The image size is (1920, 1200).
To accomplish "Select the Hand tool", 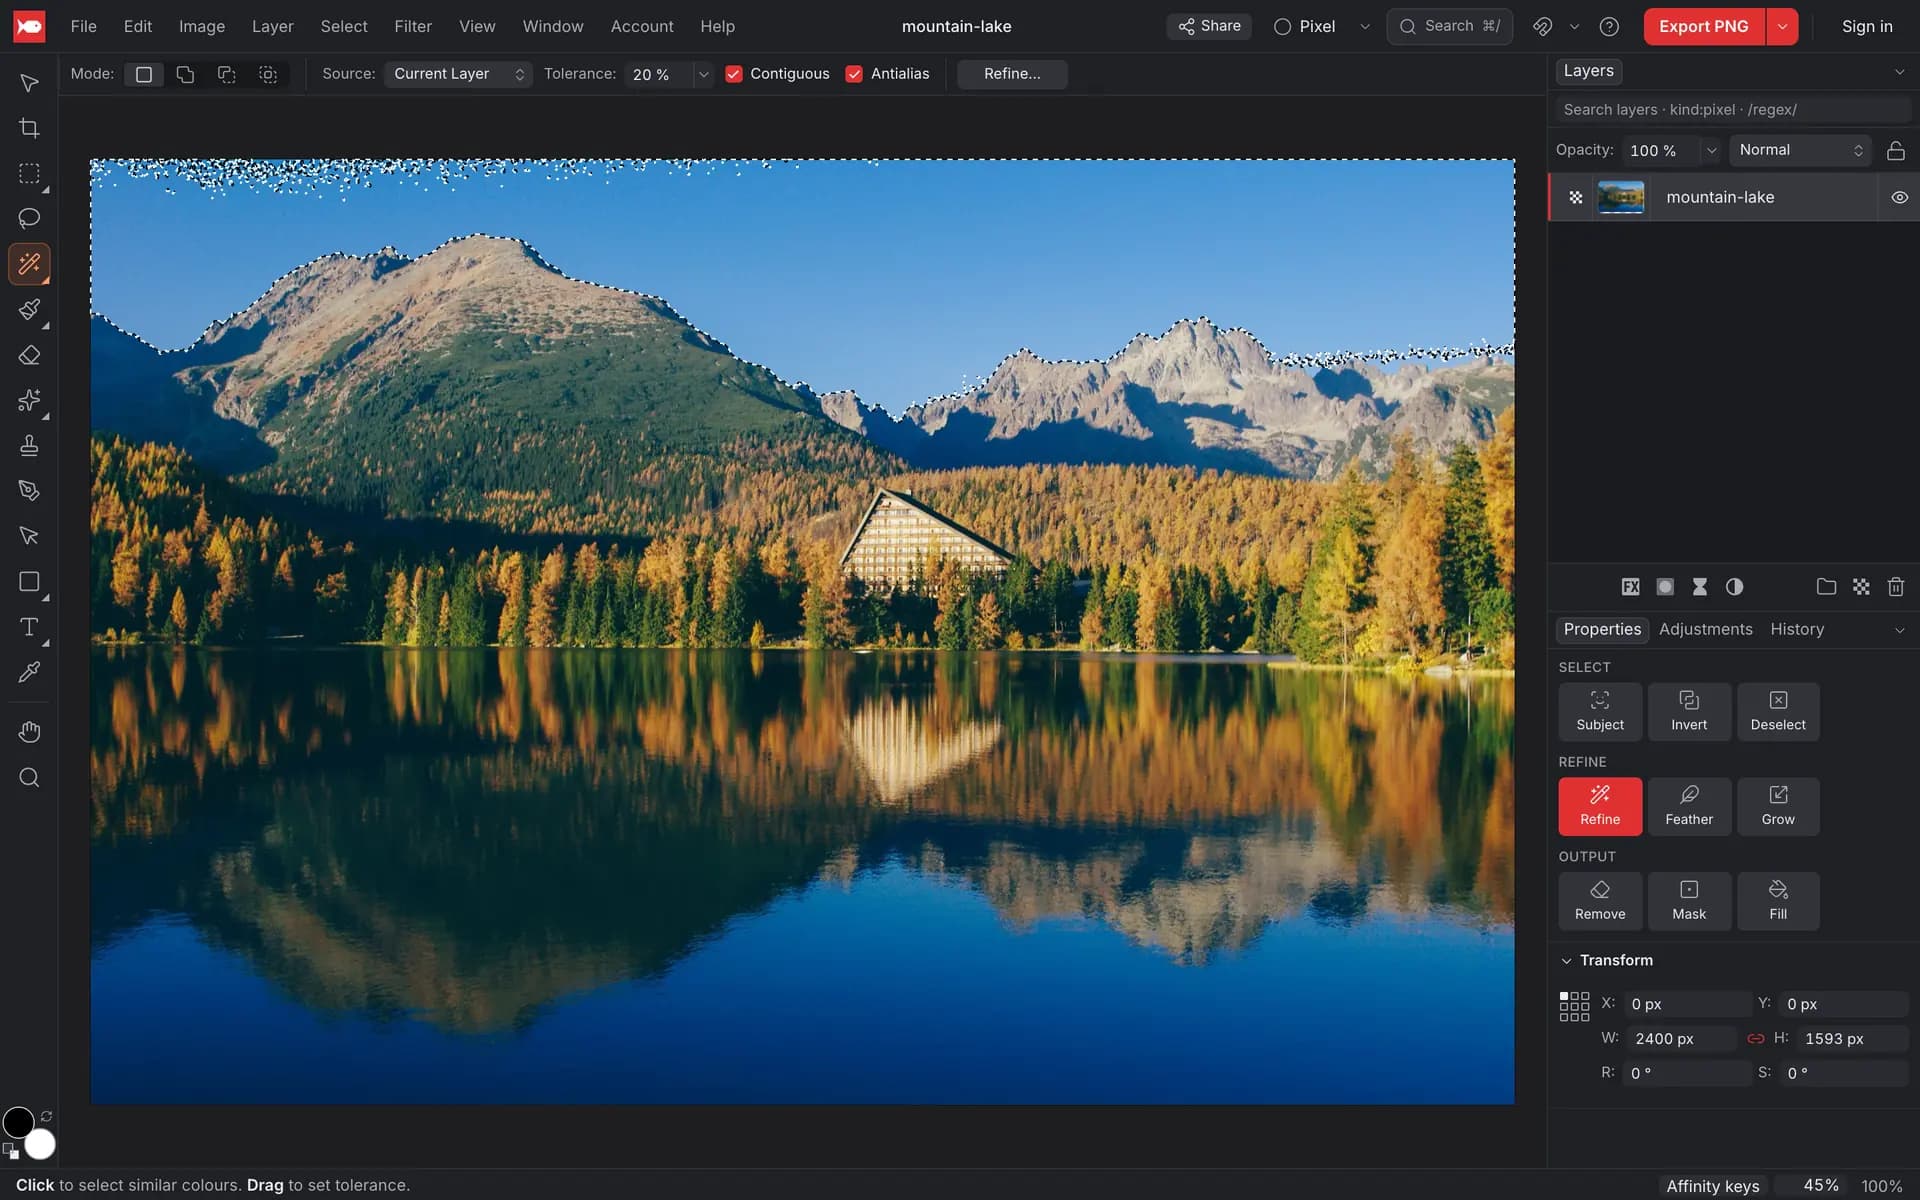I will [x=29, y=732].
